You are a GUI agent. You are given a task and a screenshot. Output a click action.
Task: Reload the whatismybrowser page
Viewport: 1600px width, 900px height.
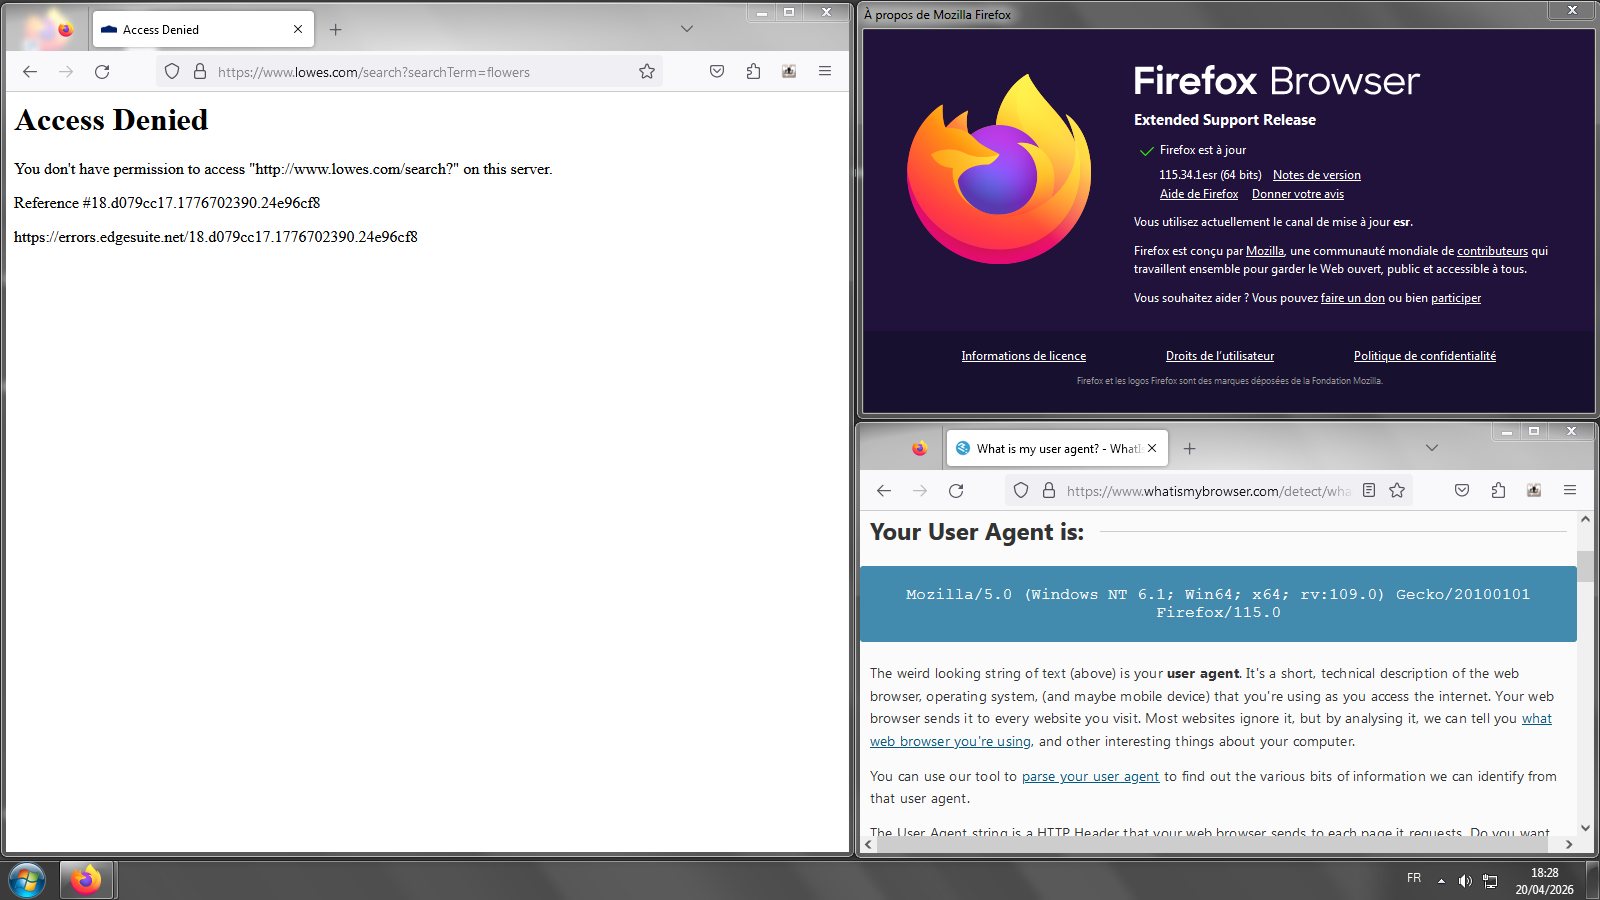956,491
